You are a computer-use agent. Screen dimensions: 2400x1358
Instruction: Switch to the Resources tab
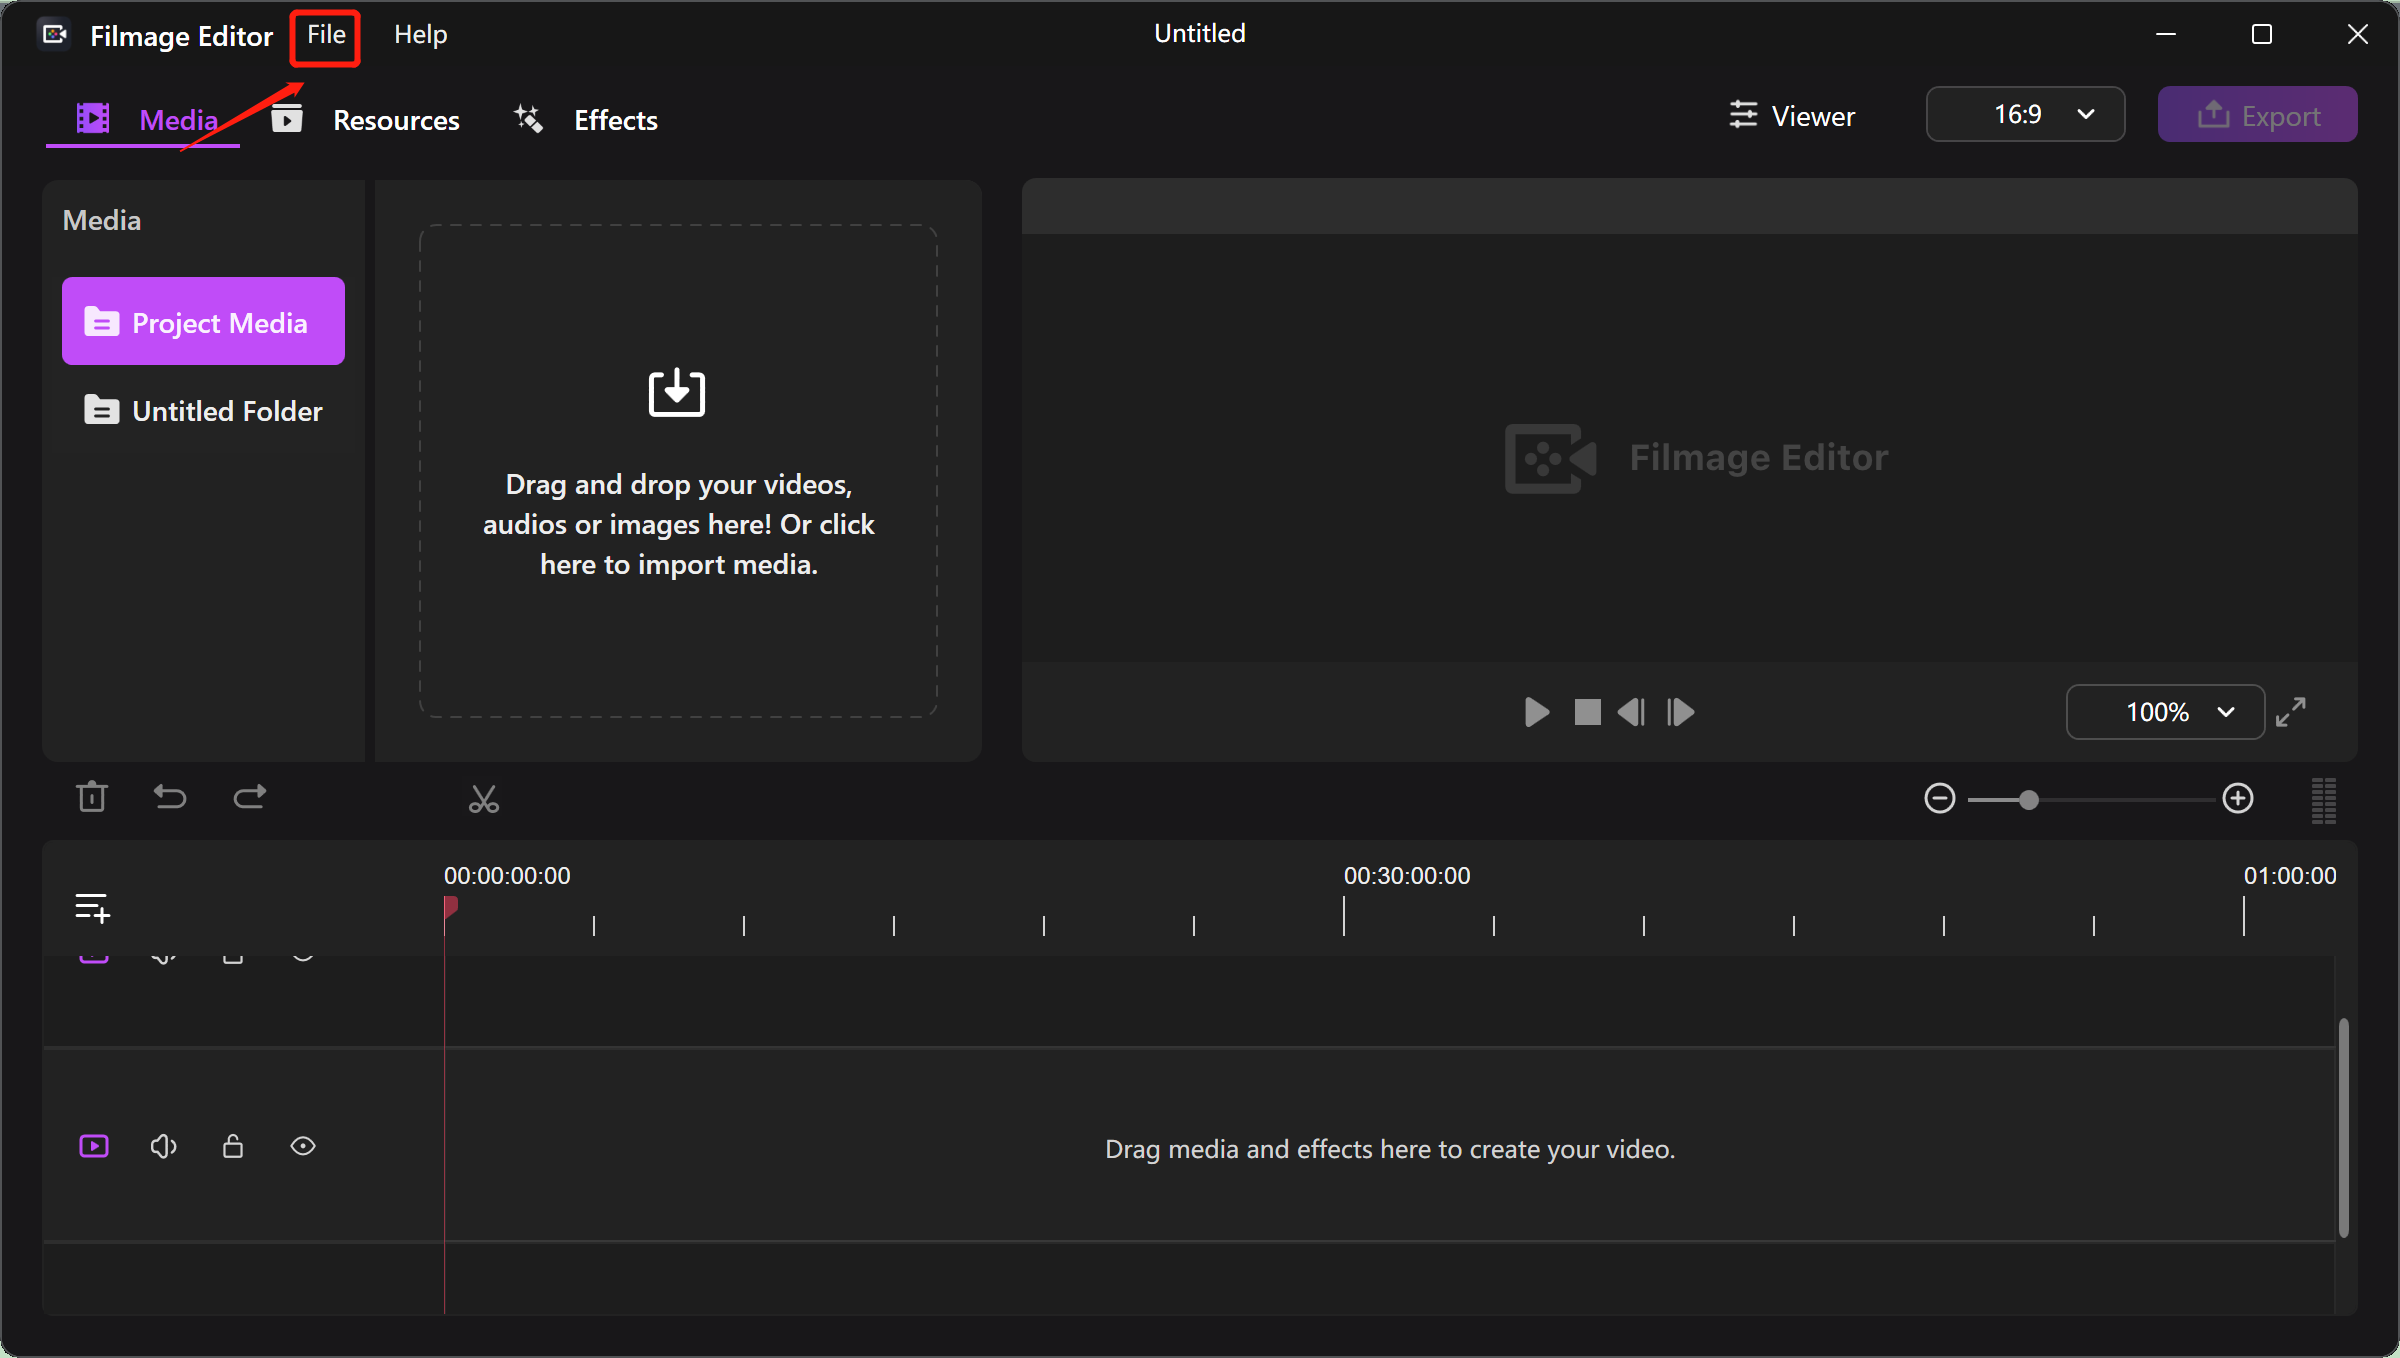click(365, 120)
